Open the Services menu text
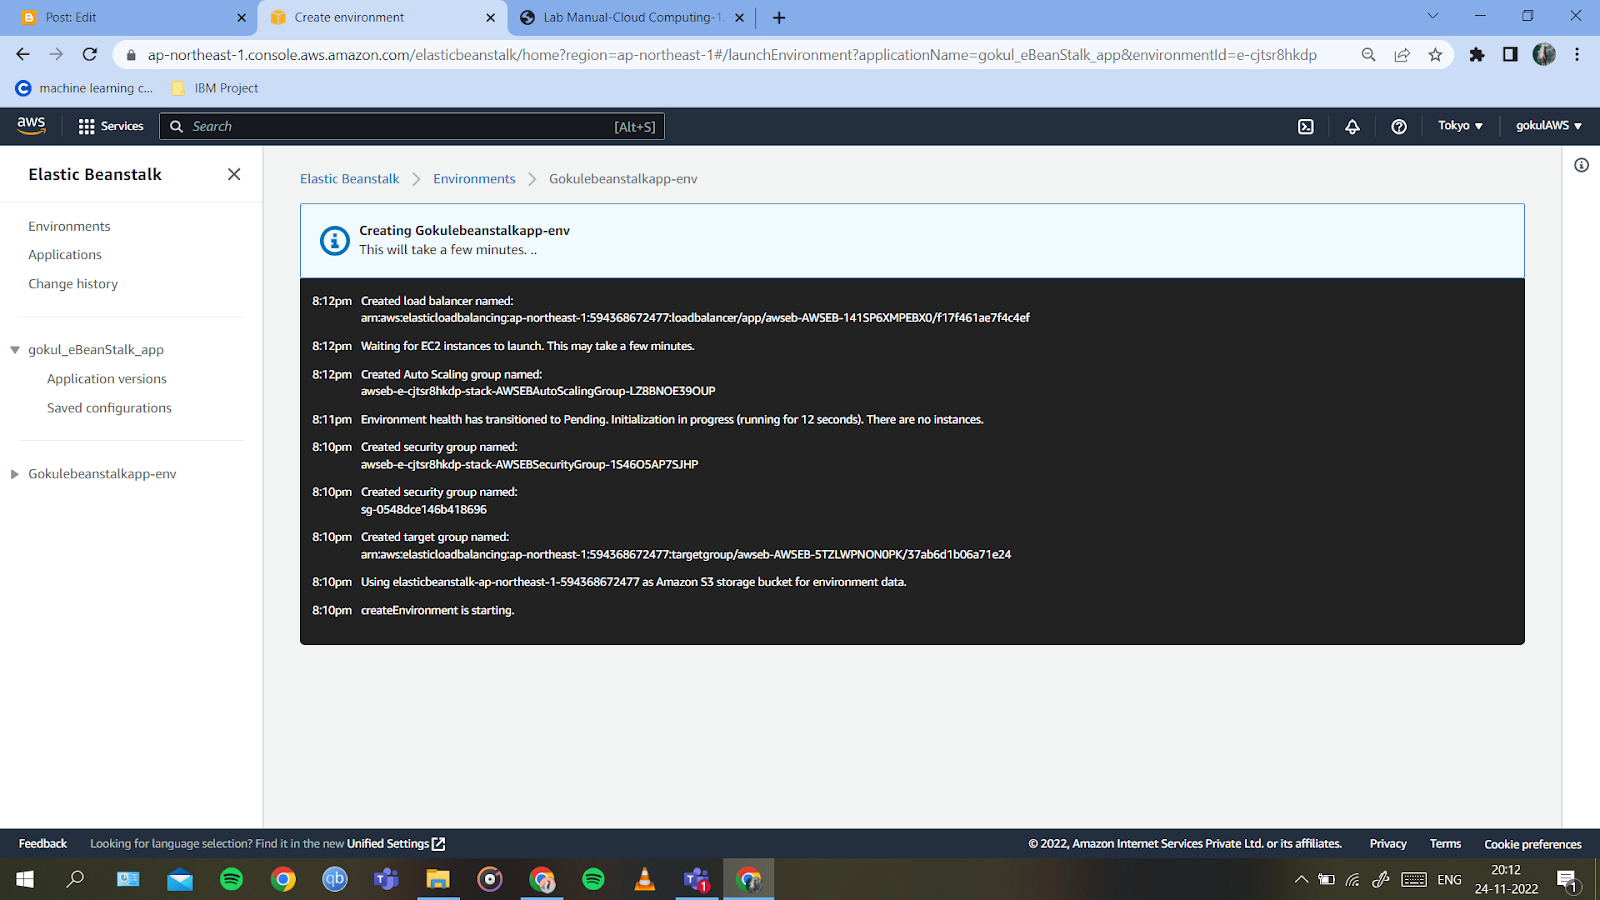 click(x=122, y=126)
